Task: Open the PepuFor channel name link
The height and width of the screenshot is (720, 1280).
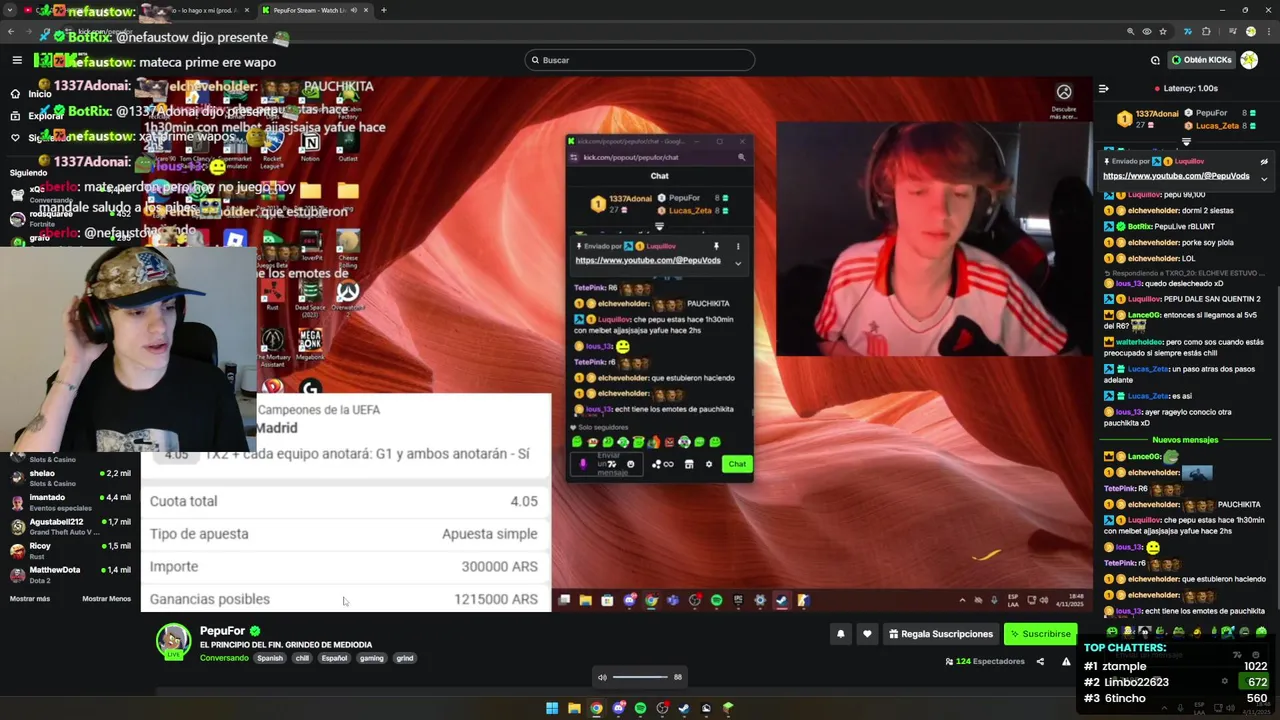Action: [222, 631]
